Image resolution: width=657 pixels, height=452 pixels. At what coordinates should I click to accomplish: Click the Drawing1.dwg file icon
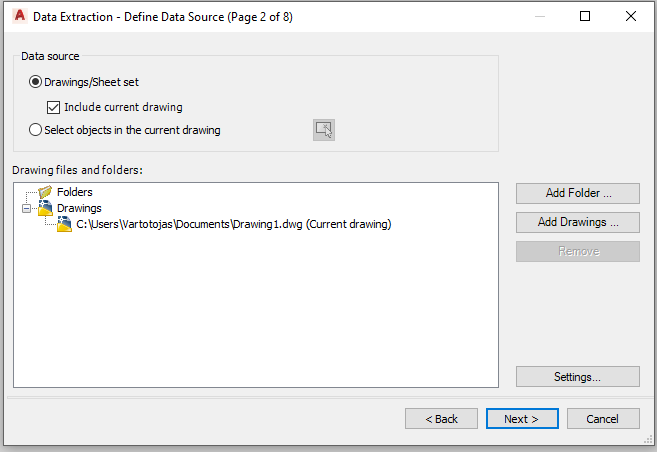click(x=64, y=224)
